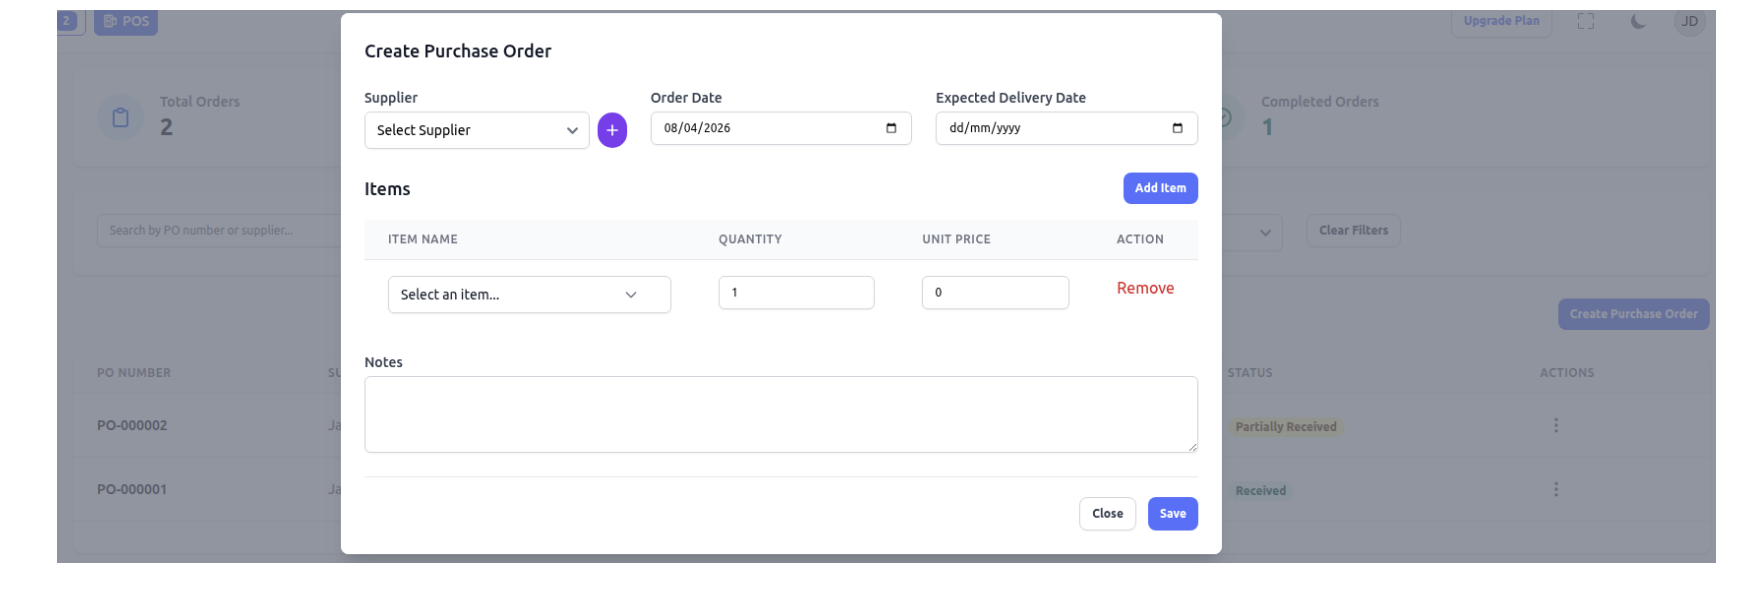
Task: Click Clear Filters button
Action: tap(1353, 231)
